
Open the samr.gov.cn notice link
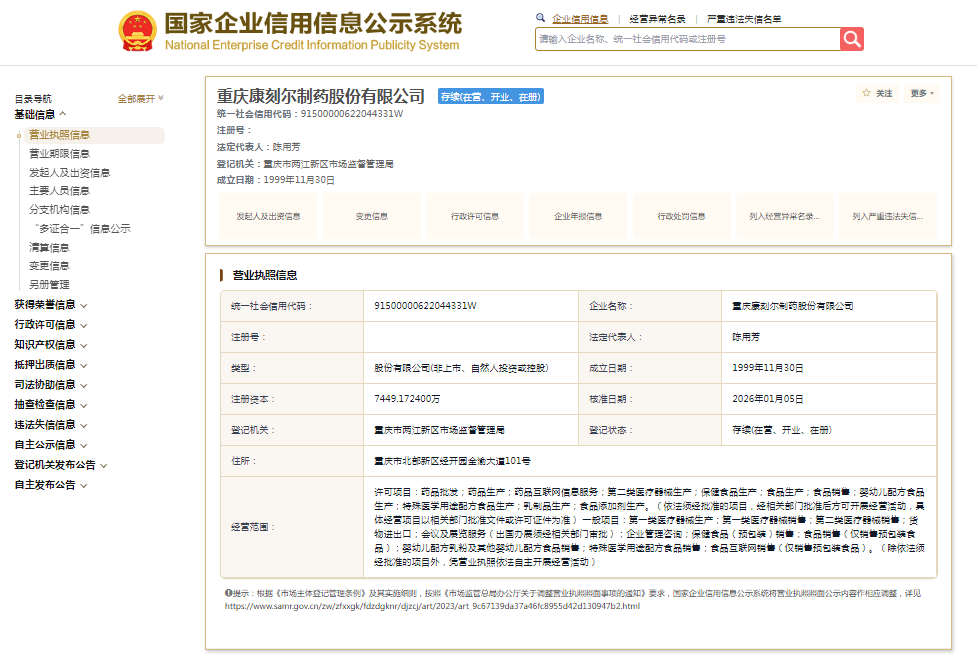(x=432, y=606)
